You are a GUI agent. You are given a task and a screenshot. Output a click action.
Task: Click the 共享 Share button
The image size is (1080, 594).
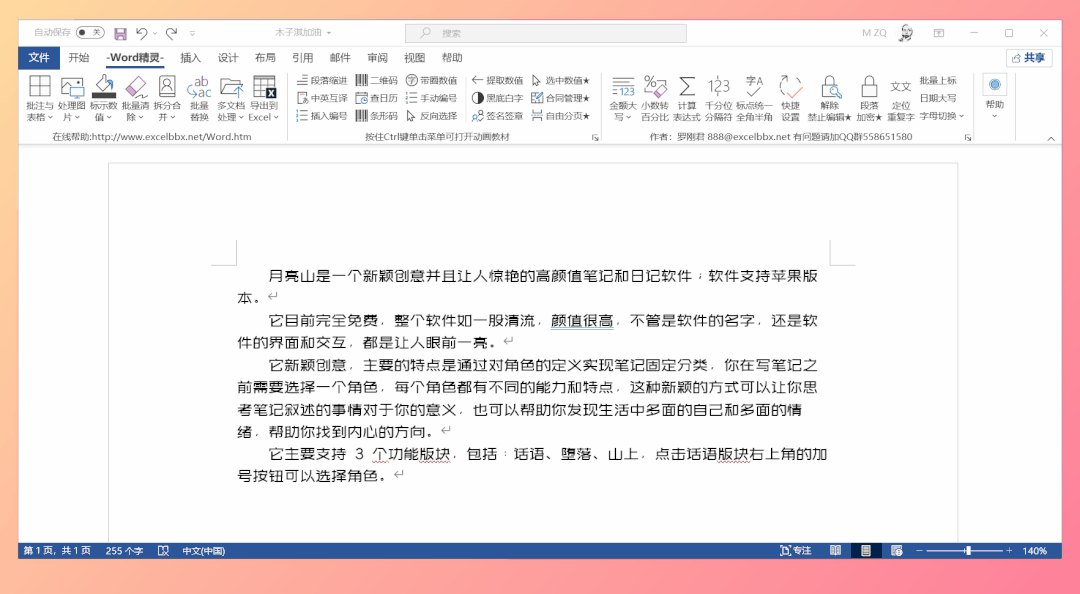coord(1028,57)
